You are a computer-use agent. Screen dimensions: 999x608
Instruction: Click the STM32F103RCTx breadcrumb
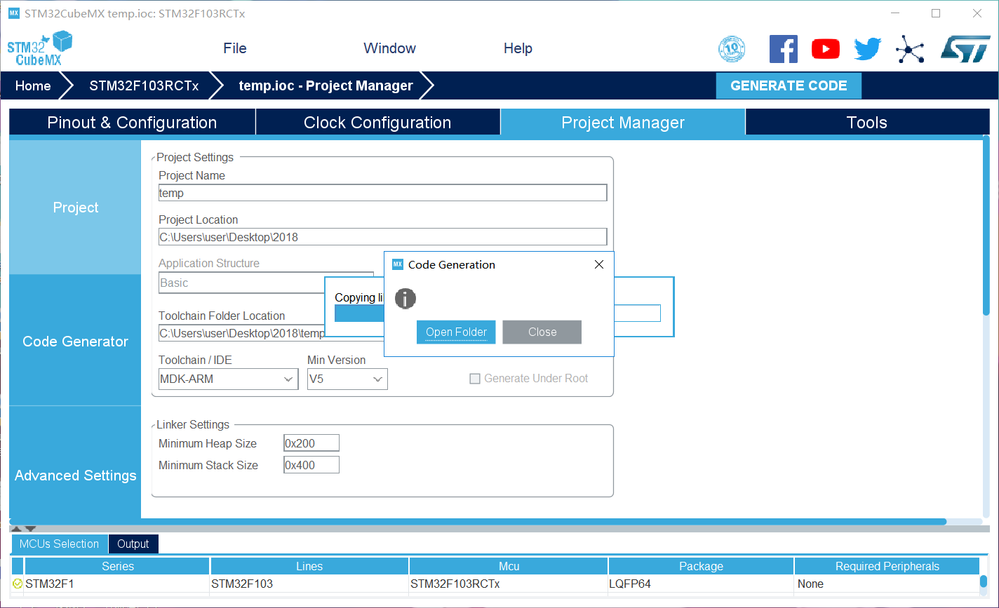144,85
